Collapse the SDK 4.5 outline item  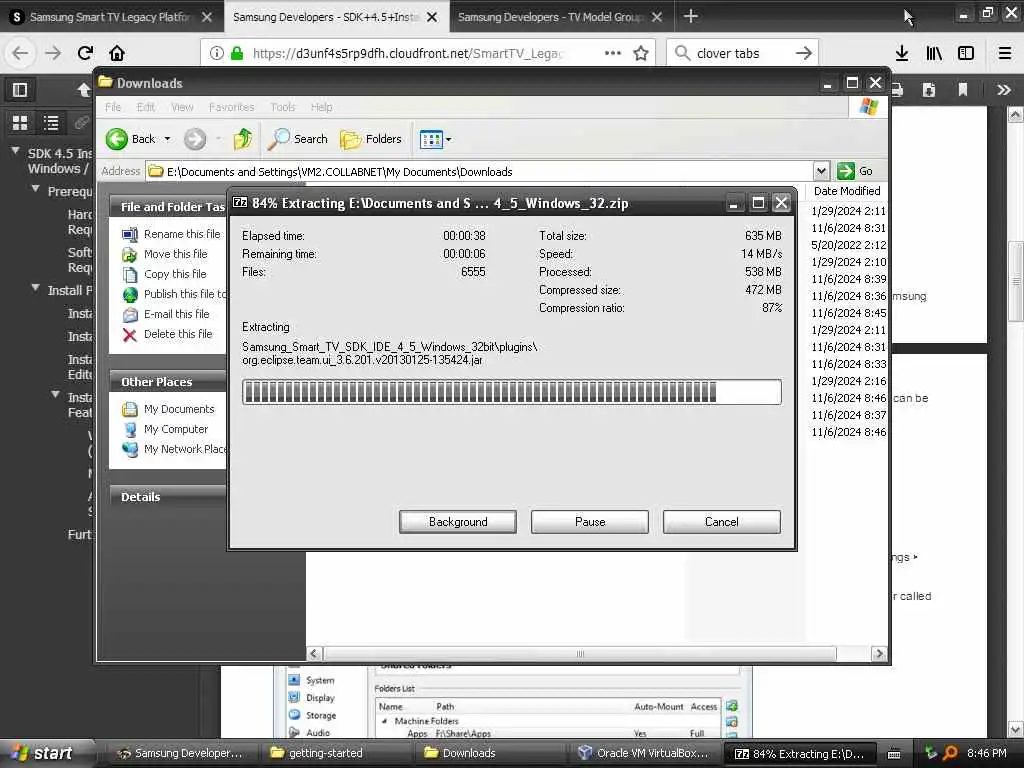click(x=15, y=152)
